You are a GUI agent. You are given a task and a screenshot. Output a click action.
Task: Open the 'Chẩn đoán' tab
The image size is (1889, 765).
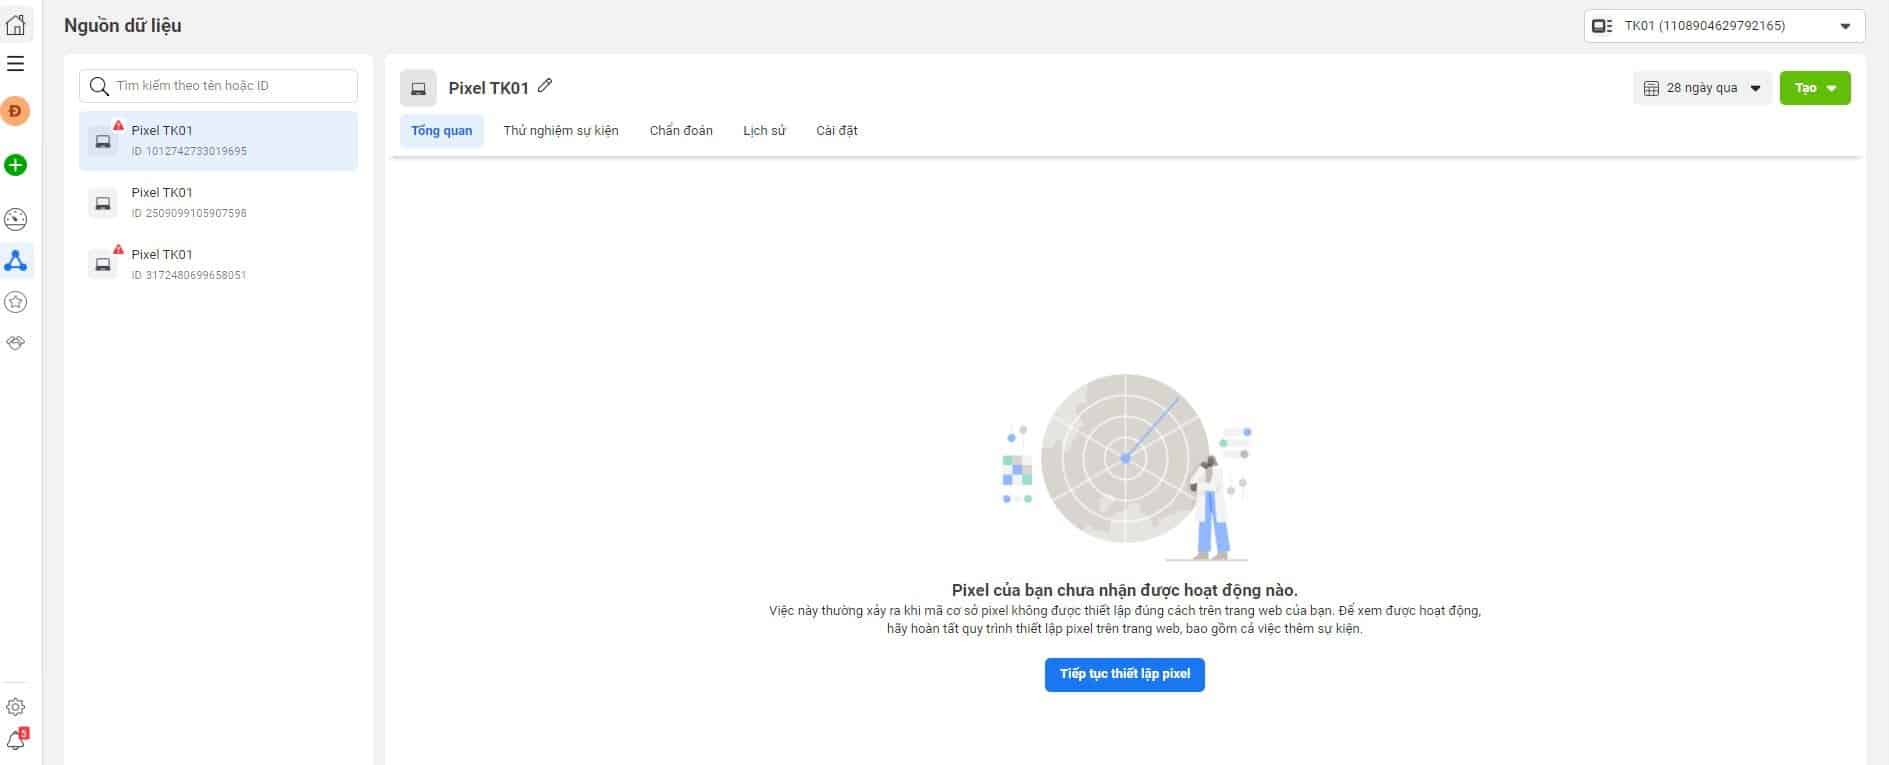click(681, 131)
